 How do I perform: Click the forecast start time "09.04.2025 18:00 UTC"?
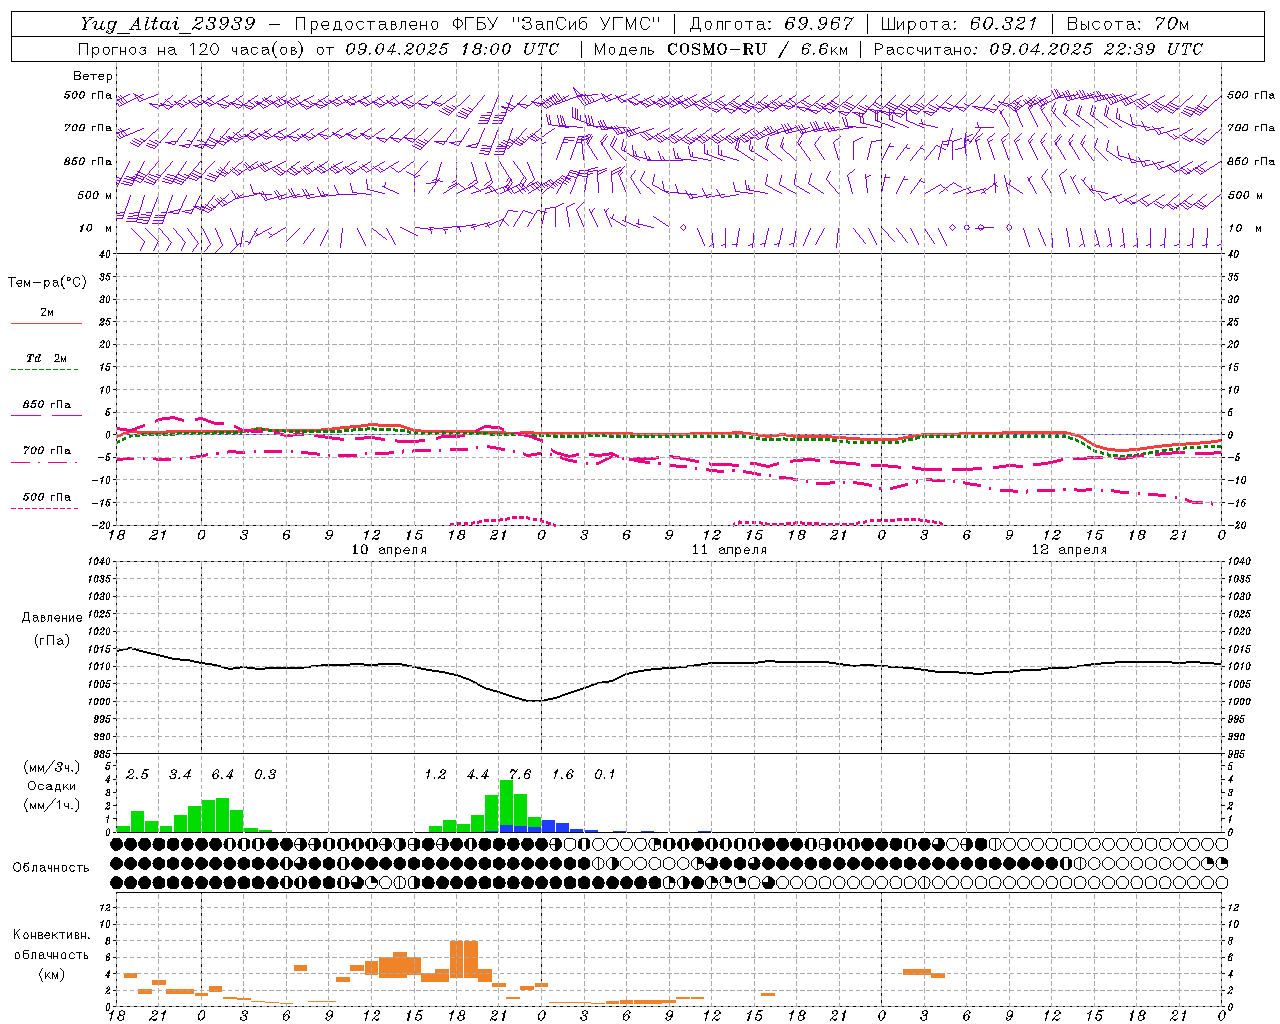click(x=452, y=49)
